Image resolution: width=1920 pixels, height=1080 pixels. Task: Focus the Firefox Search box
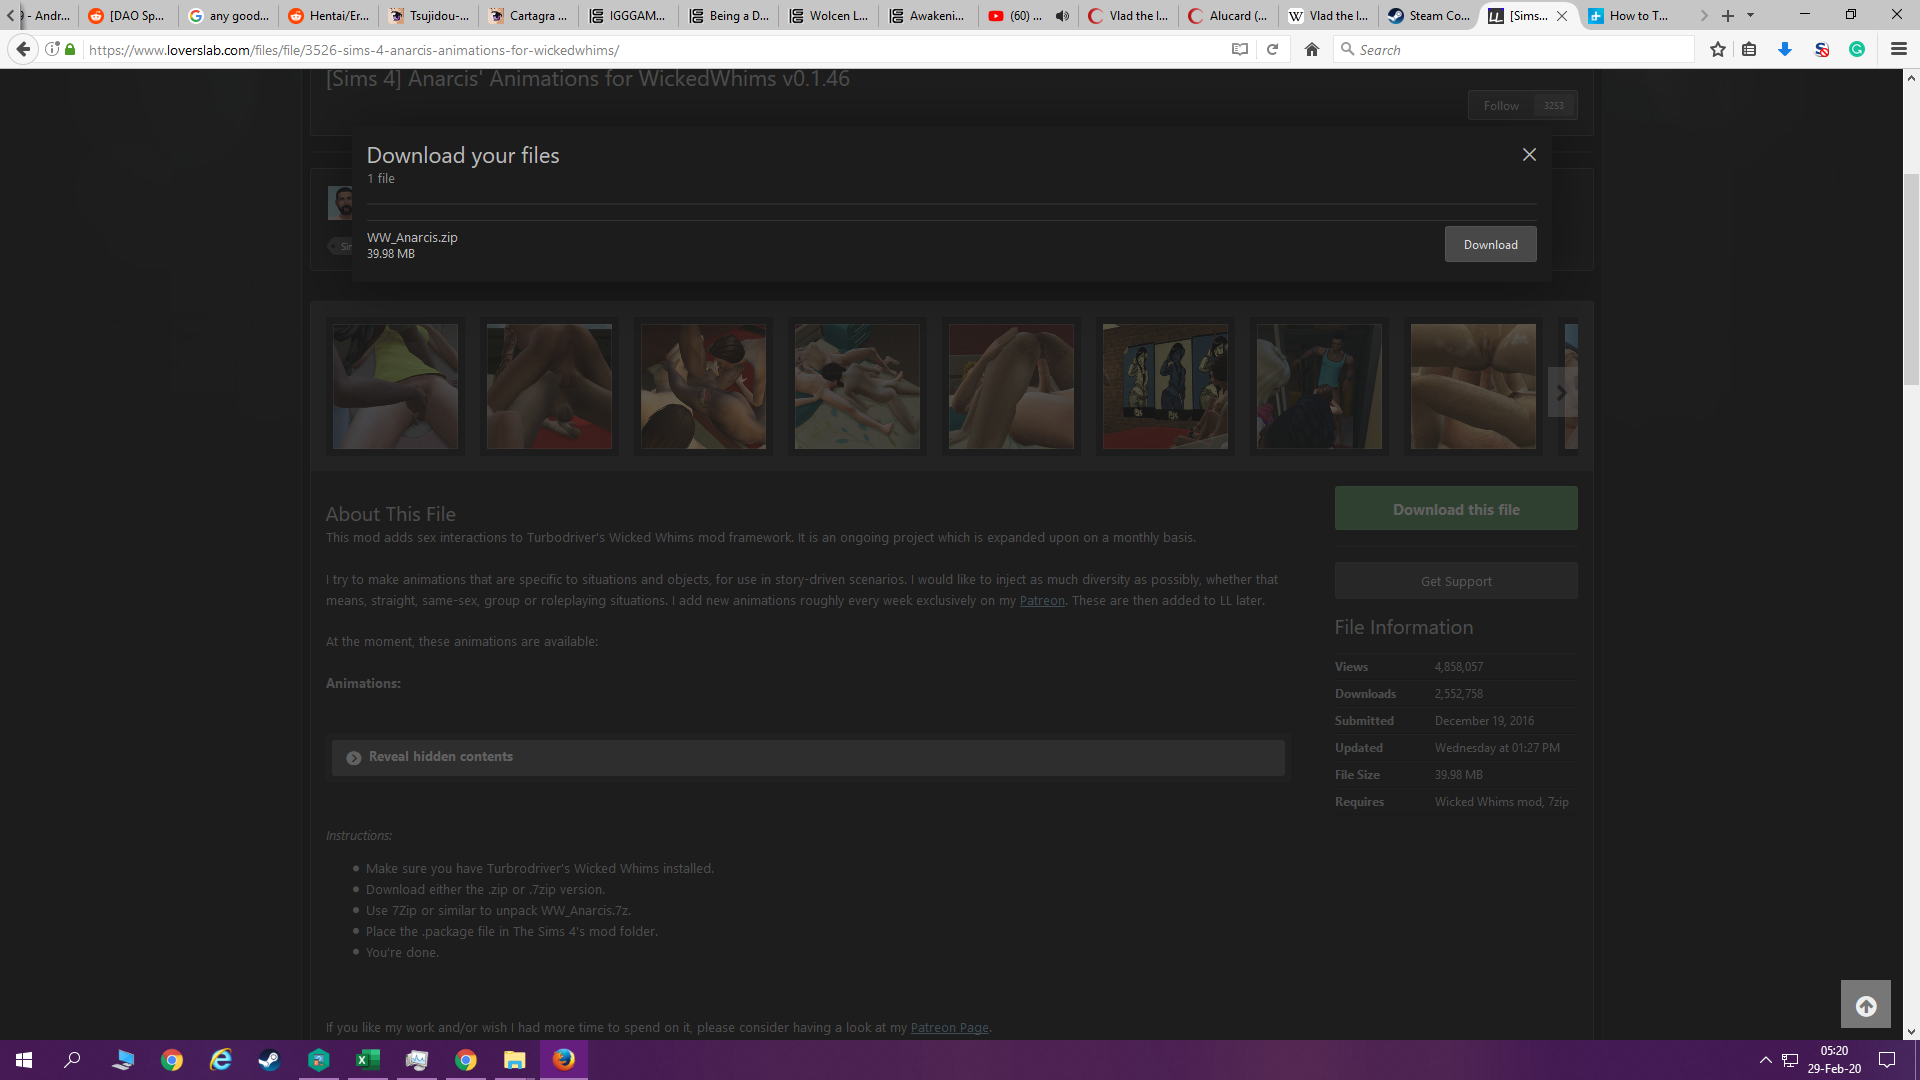coord(1515,49)
